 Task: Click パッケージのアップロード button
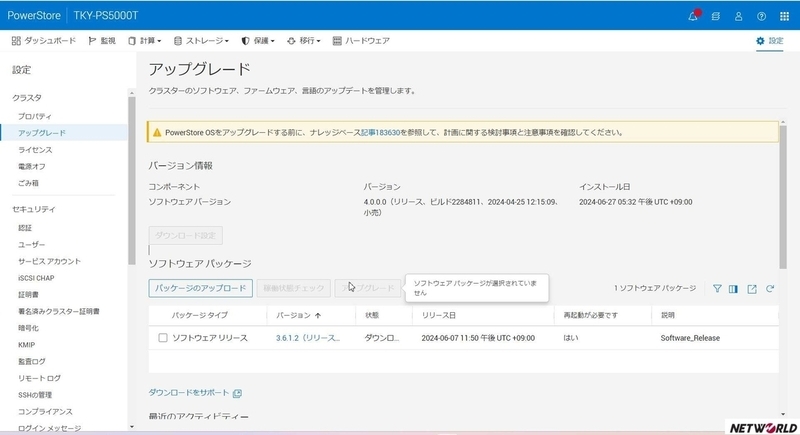tap(201, 288)
